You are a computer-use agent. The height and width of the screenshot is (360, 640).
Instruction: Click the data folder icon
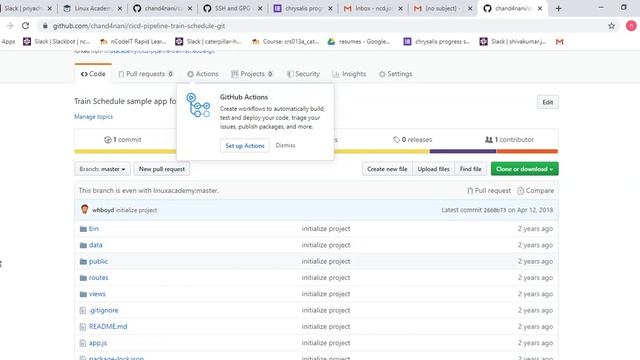(x=83, y=245)
